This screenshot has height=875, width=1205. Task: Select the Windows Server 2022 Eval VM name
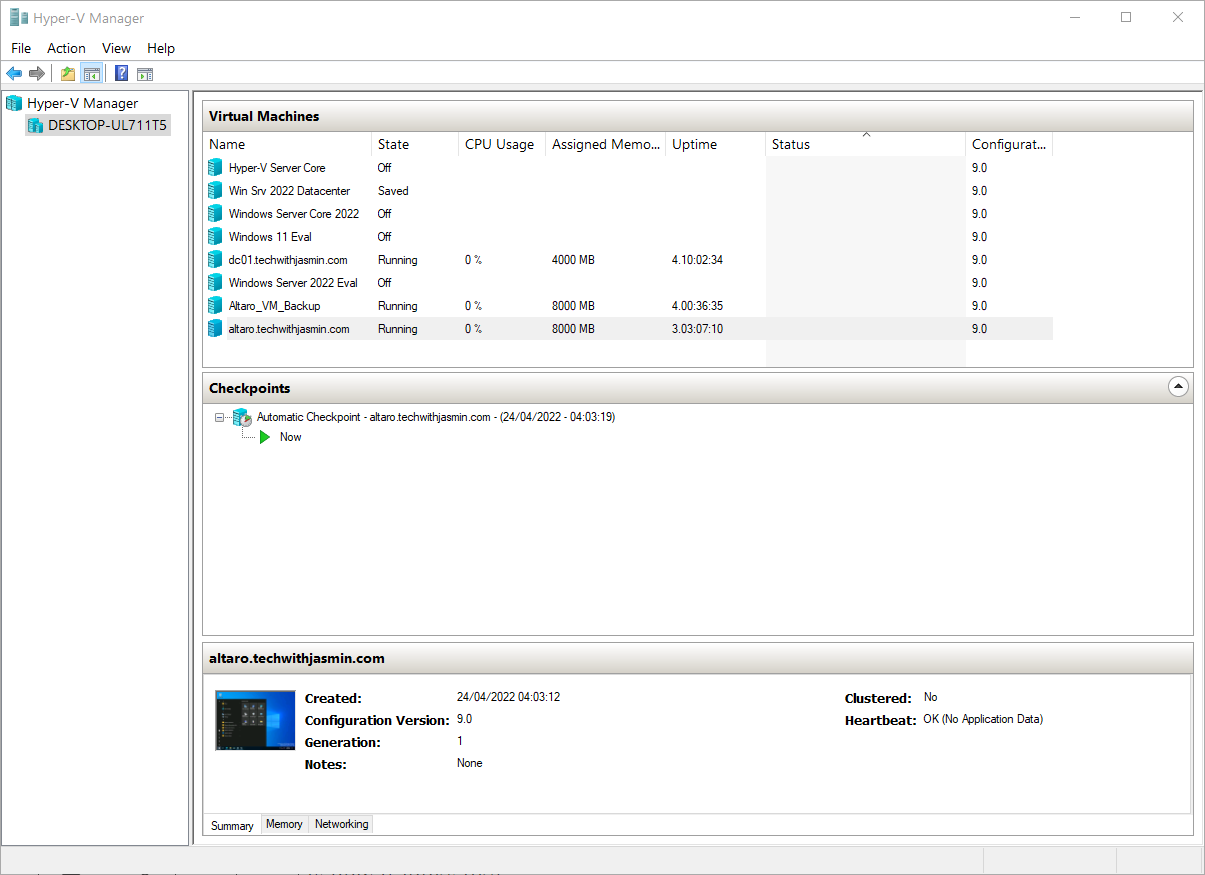pos(293,283)
